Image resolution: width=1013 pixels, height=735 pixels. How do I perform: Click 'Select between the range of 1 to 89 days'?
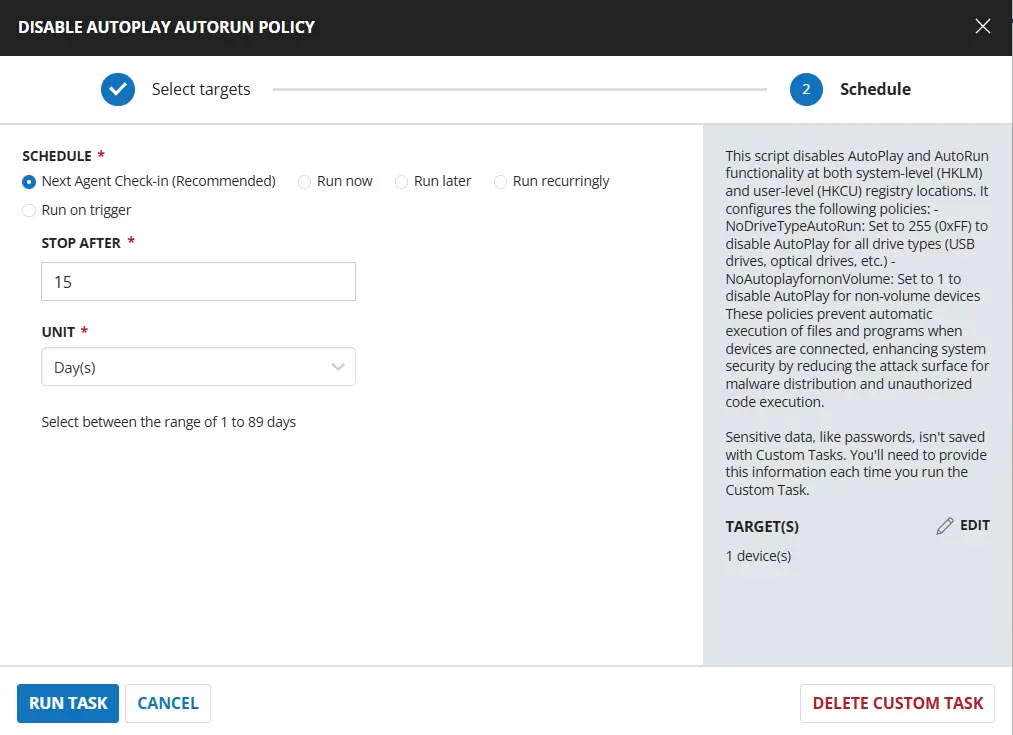click(169, 422)
